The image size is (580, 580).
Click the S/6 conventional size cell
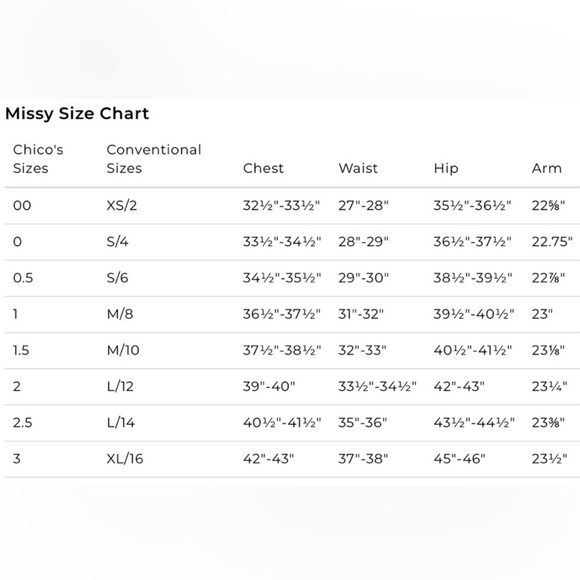[x=117, y=278]
